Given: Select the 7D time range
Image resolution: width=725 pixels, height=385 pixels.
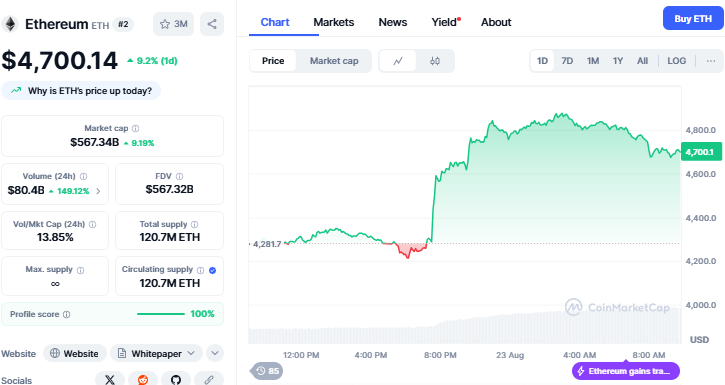Looking at the screenshot, I should [x=567, y=61].
